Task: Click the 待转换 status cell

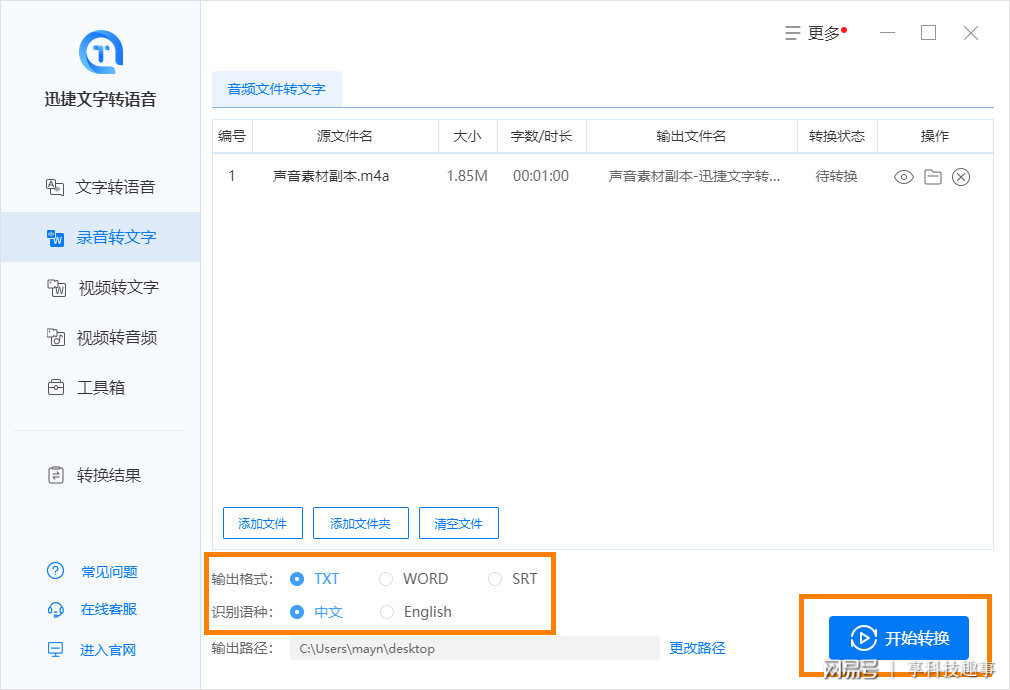Action: (x=837, y=176)
